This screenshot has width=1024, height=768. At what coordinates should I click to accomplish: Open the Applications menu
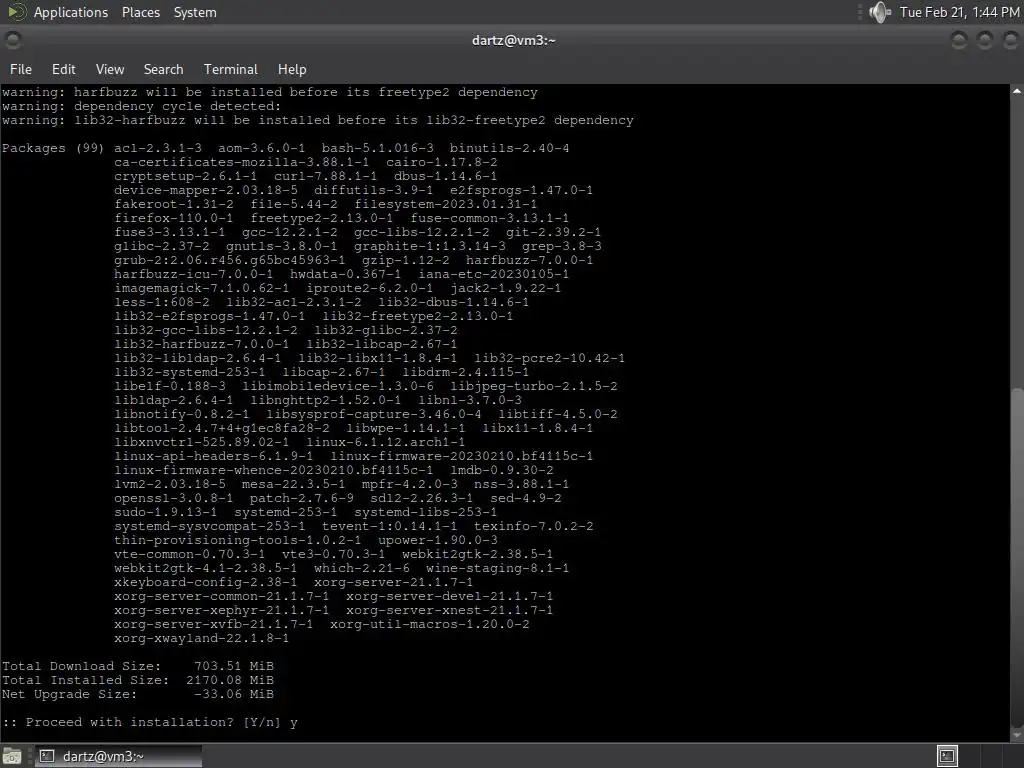[x=71, y=12]
